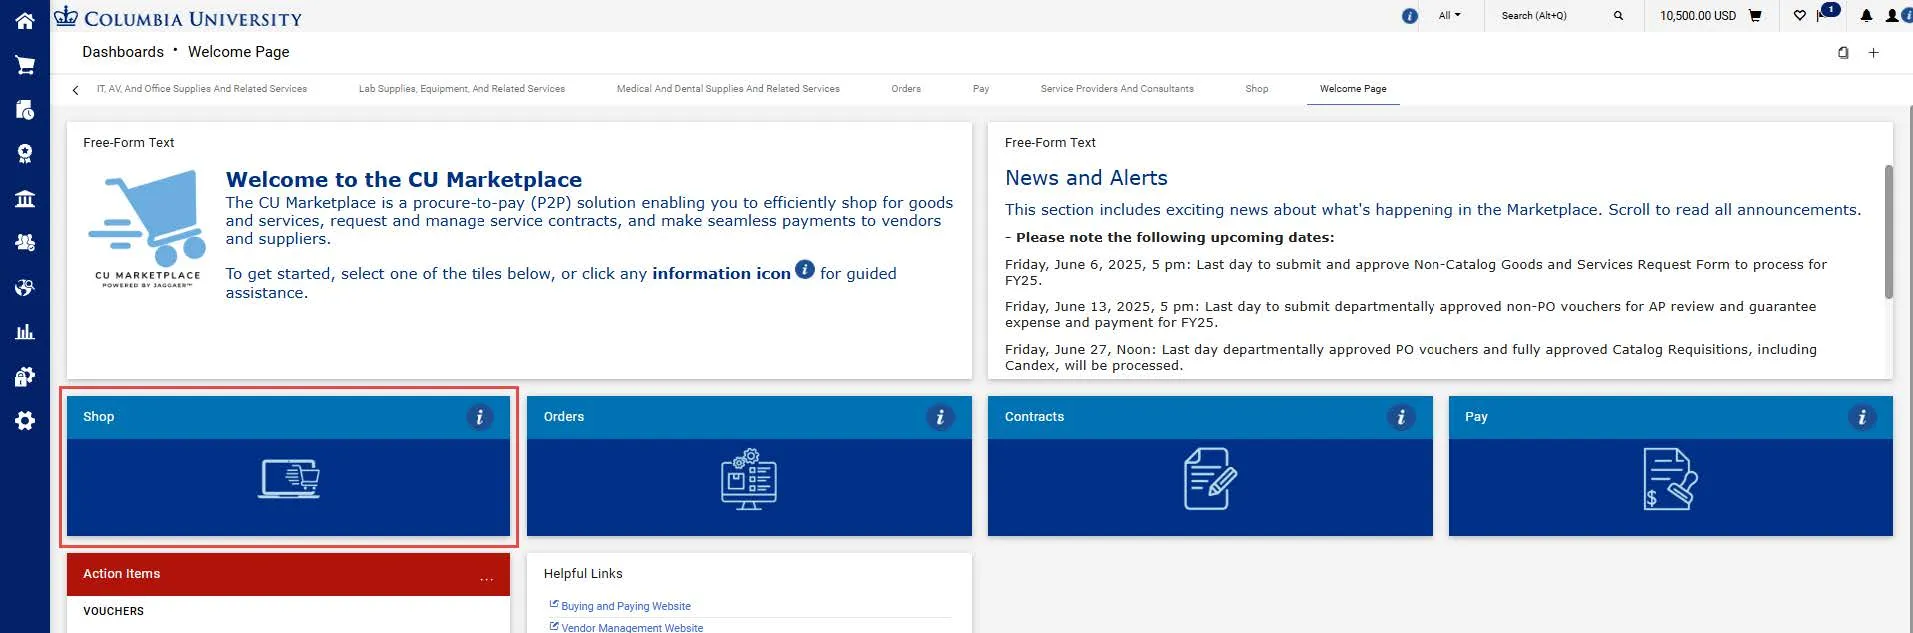Focus the Search (Alt+Q) field

point(1550,16)
